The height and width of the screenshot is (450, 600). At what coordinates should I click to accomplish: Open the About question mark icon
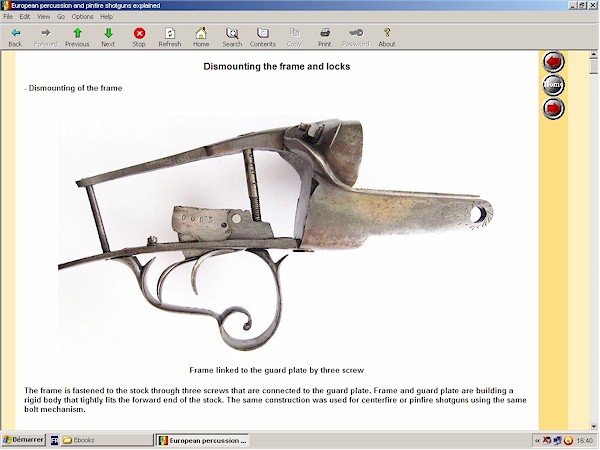[387, 37]
